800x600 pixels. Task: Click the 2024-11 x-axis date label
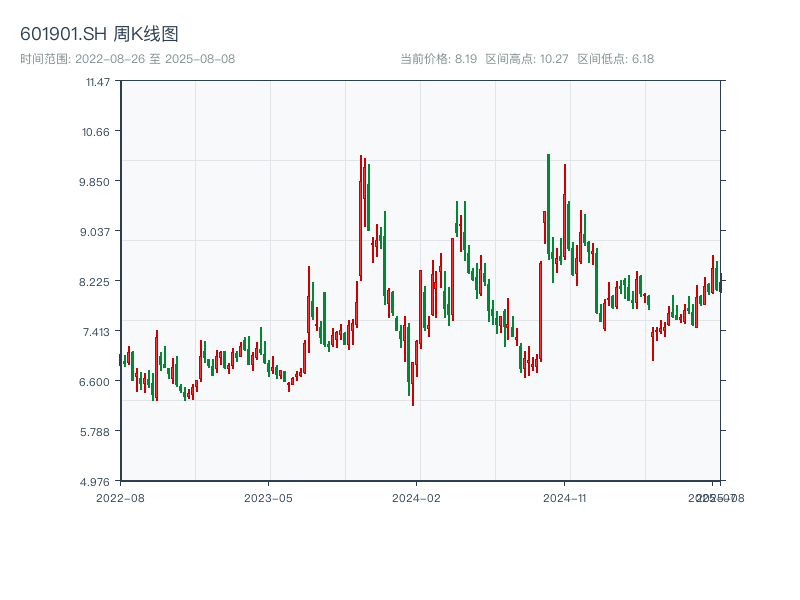(565, 497)
